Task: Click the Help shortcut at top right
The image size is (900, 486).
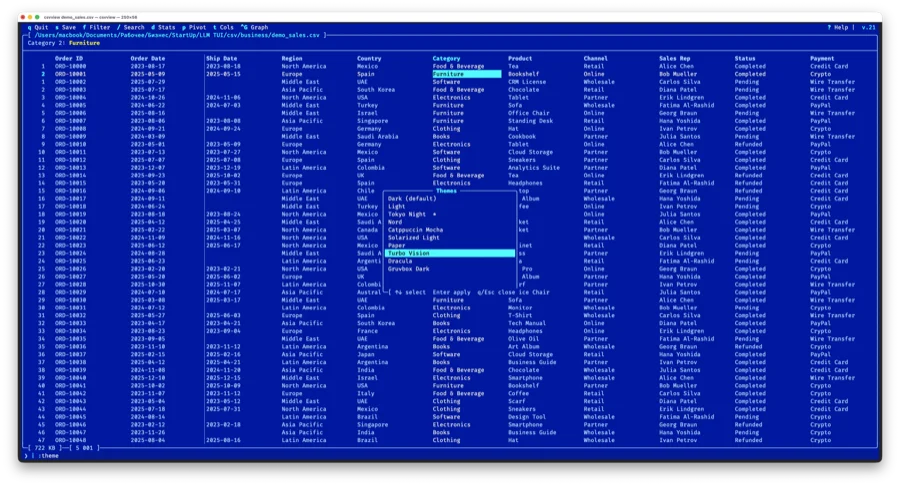Action: [839, 27]
